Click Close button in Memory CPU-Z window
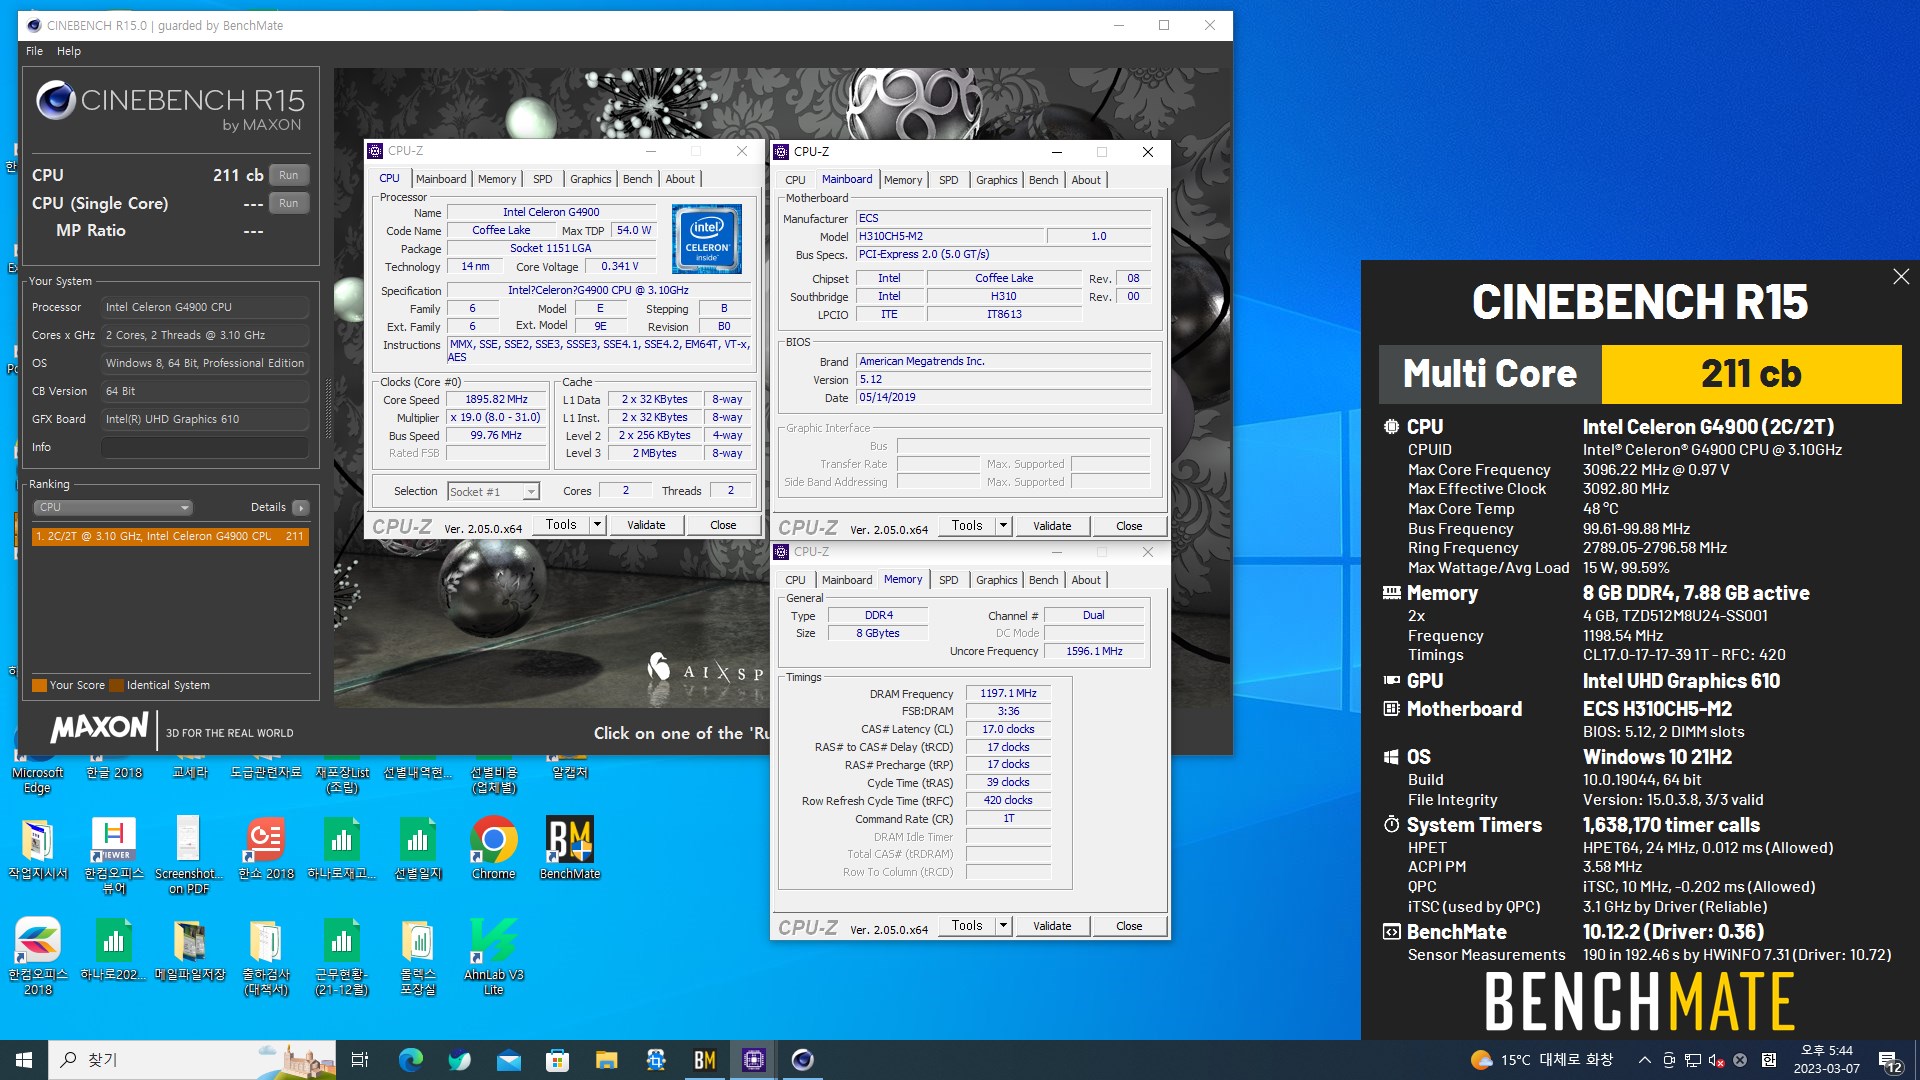Viewport: 1920px width, 1080px height. click(1129, 926)
